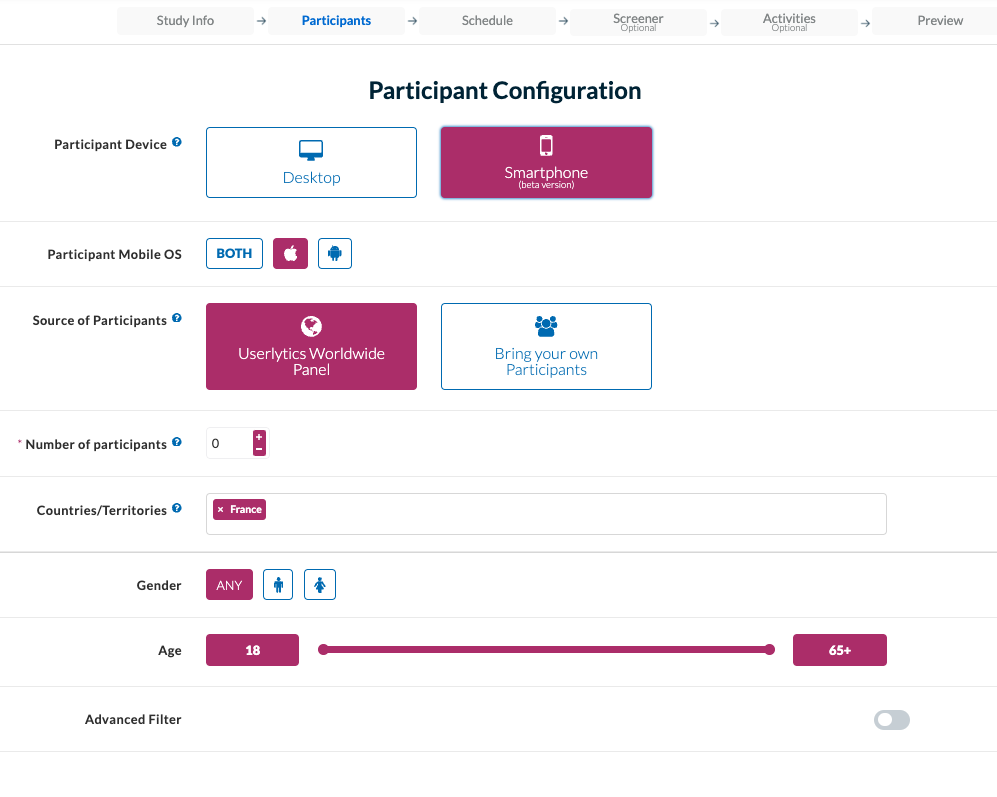Screen dimensions: 997x797
Task: Click the globe icon on Userlytics Worldwide Panel
Action: tap(311, 325)
